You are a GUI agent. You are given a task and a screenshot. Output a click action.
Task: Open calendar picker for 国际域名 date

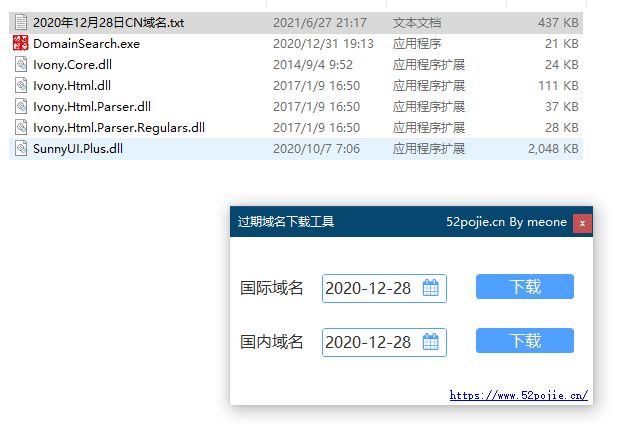tap(431, 288)
